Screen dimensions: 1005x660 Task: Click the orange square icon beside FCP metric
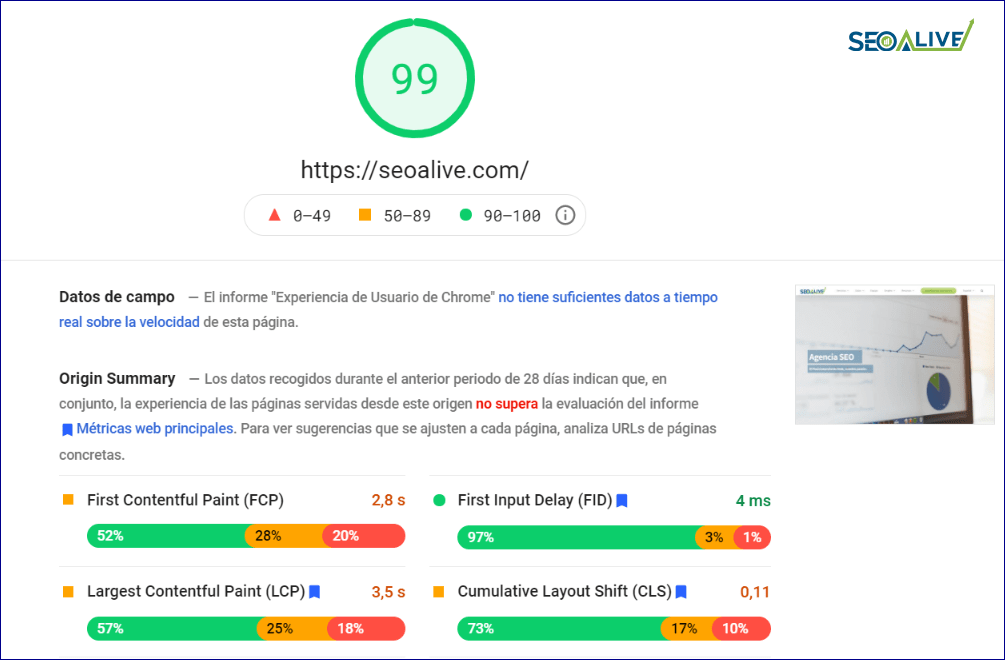pos(68,500)
